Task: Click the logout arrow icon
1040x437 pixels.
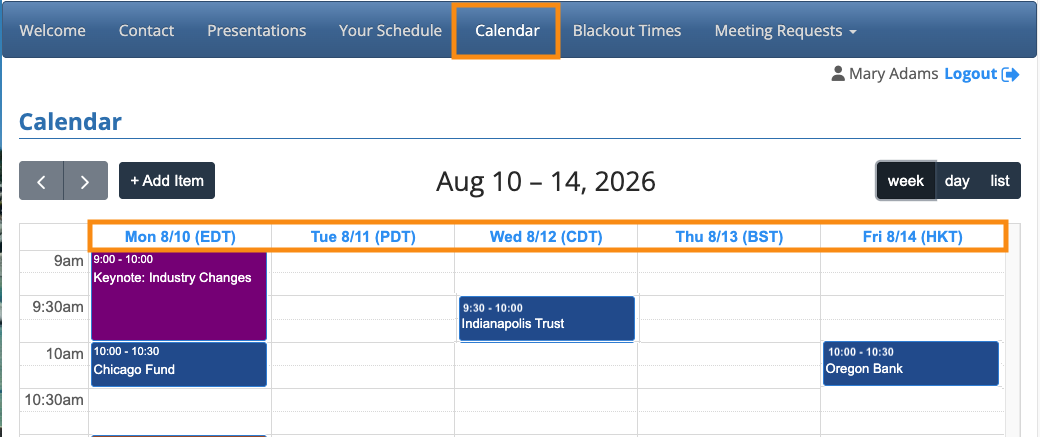Action: [x=1011, y=74]
